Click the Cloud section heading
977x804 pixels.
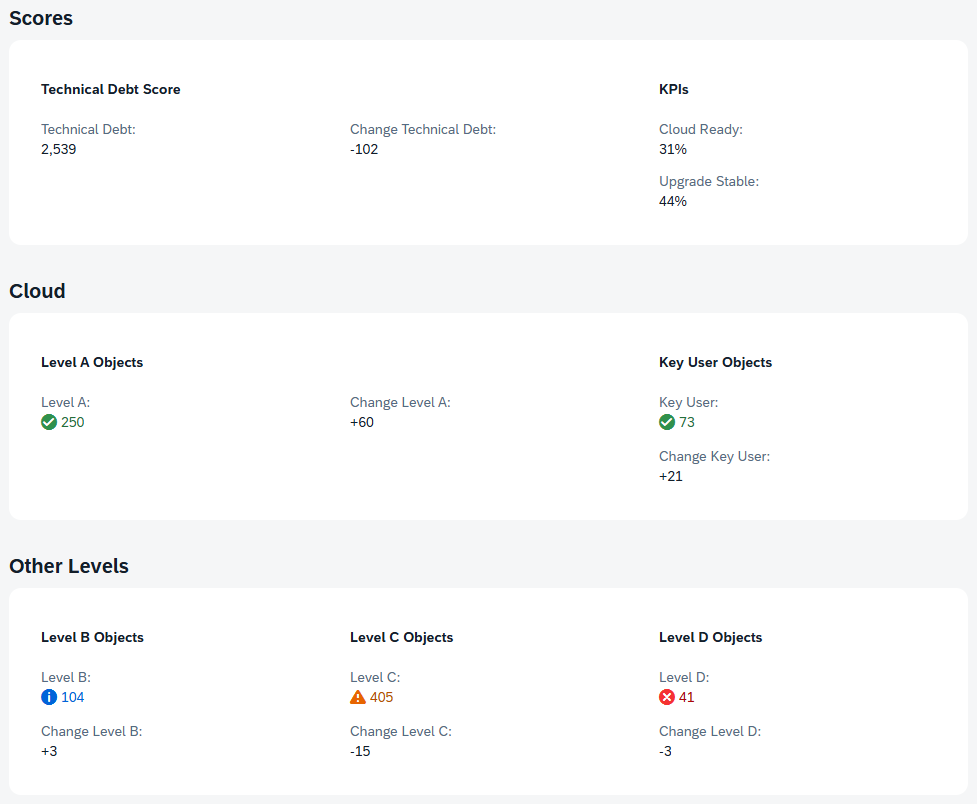pyautogui.click(x=37, y=291)
